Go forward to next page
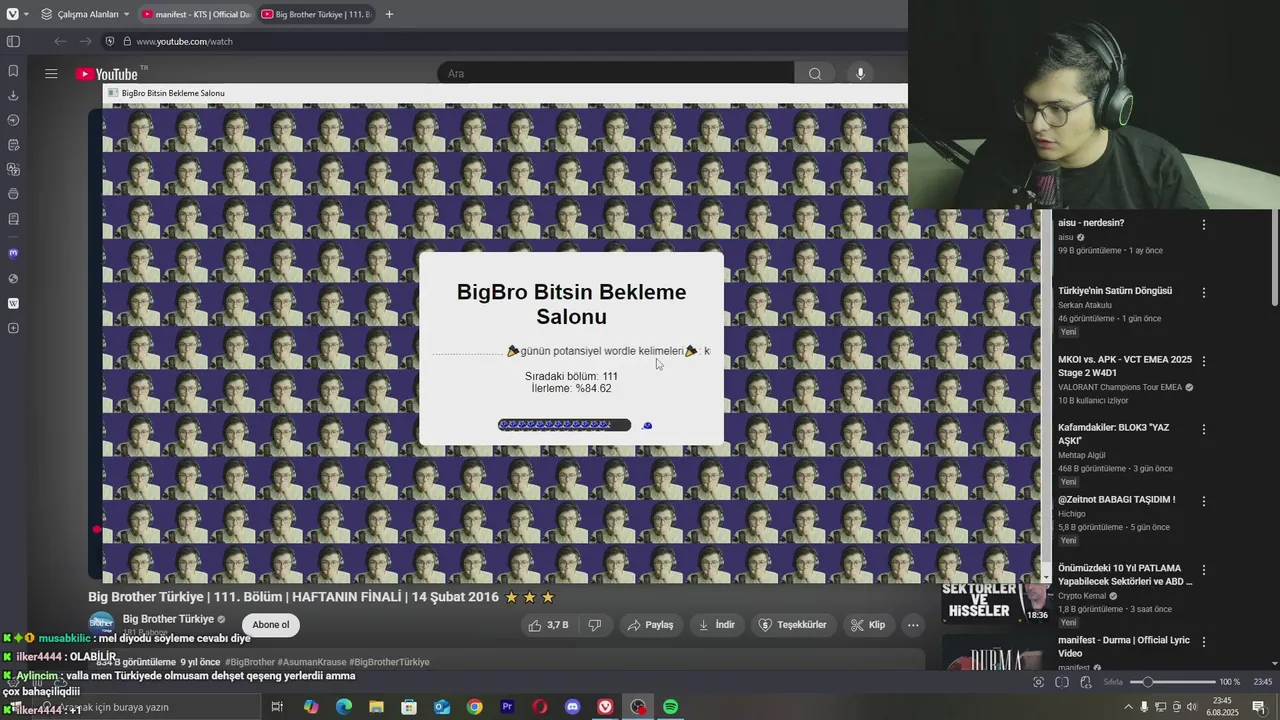The height and width of the screenshot is (720, 1280). tap(85, 41)
